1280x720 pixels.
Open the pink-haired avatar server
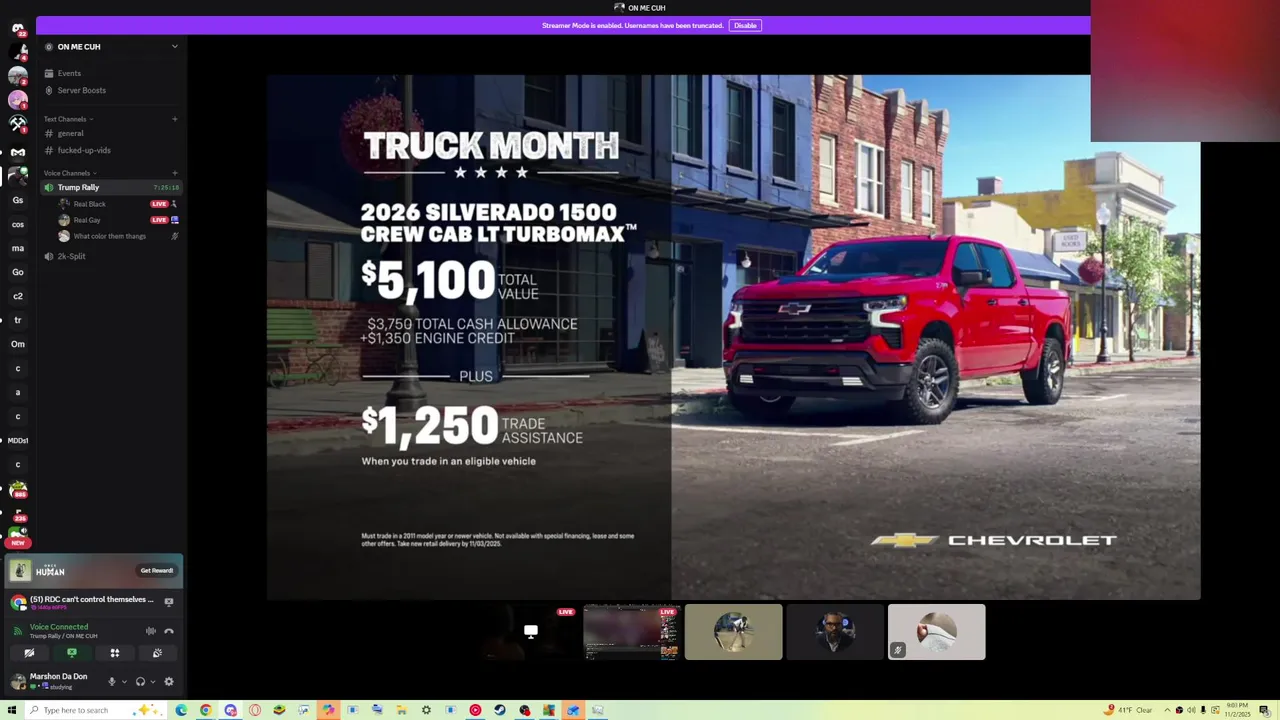[x=18, y=100]
